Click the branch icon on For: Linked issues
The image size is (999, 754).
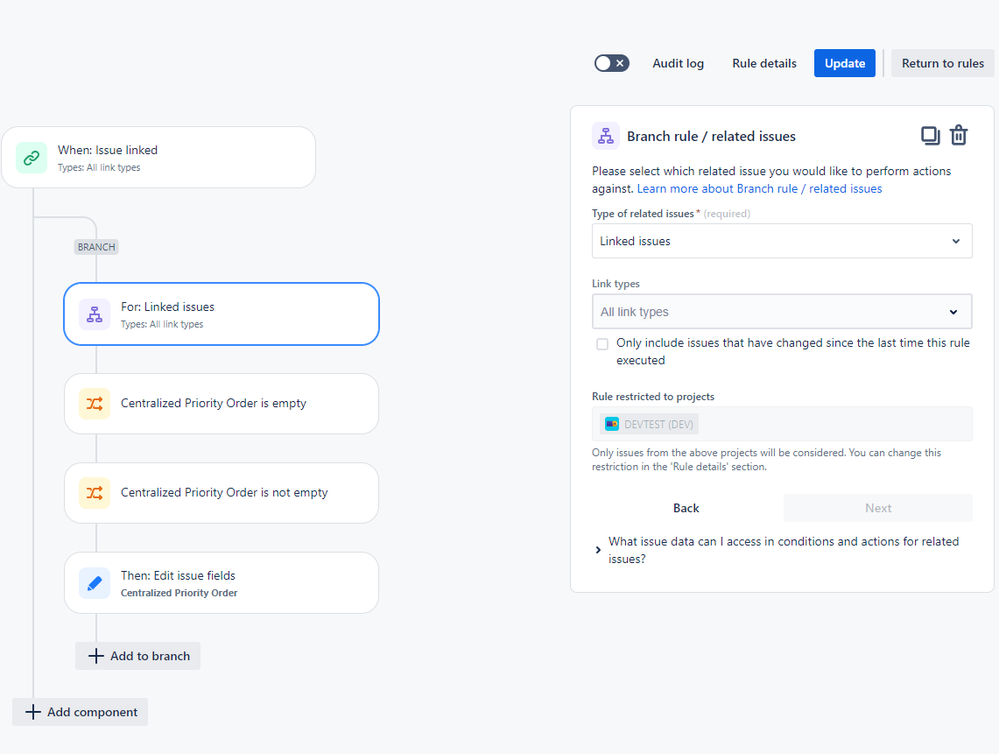(94, 314)
